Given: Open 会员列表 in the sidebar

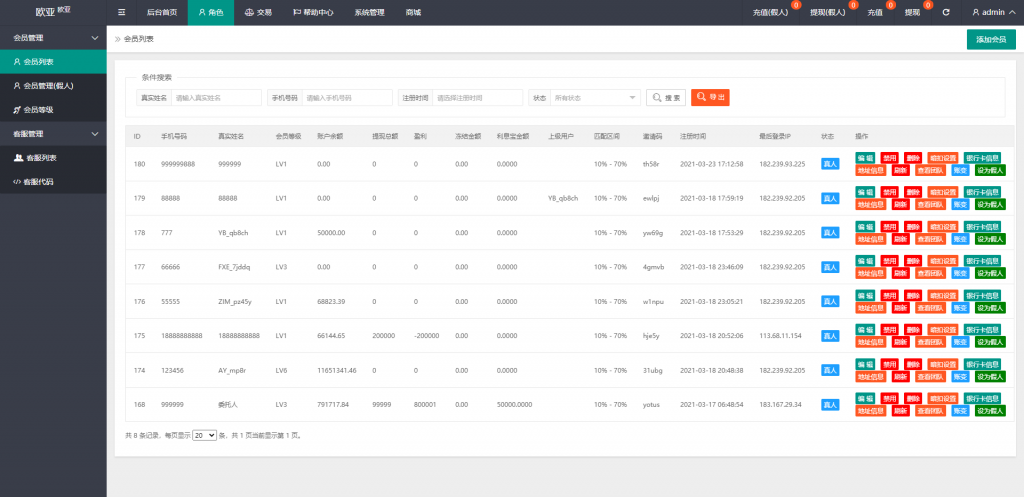Looking at the screenshot, I should tap(53, 62).
